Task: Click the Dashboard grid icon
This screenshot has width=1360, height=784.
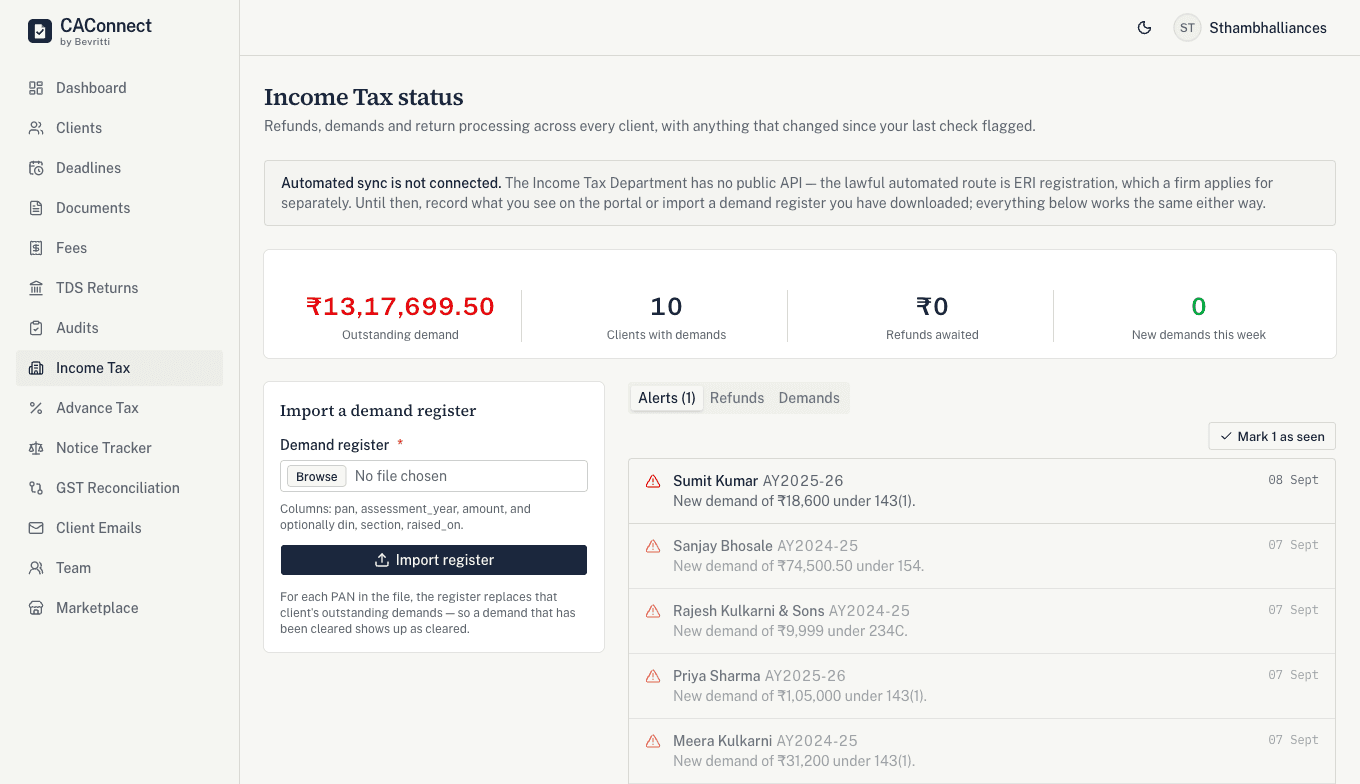Action: pos(36,88)
